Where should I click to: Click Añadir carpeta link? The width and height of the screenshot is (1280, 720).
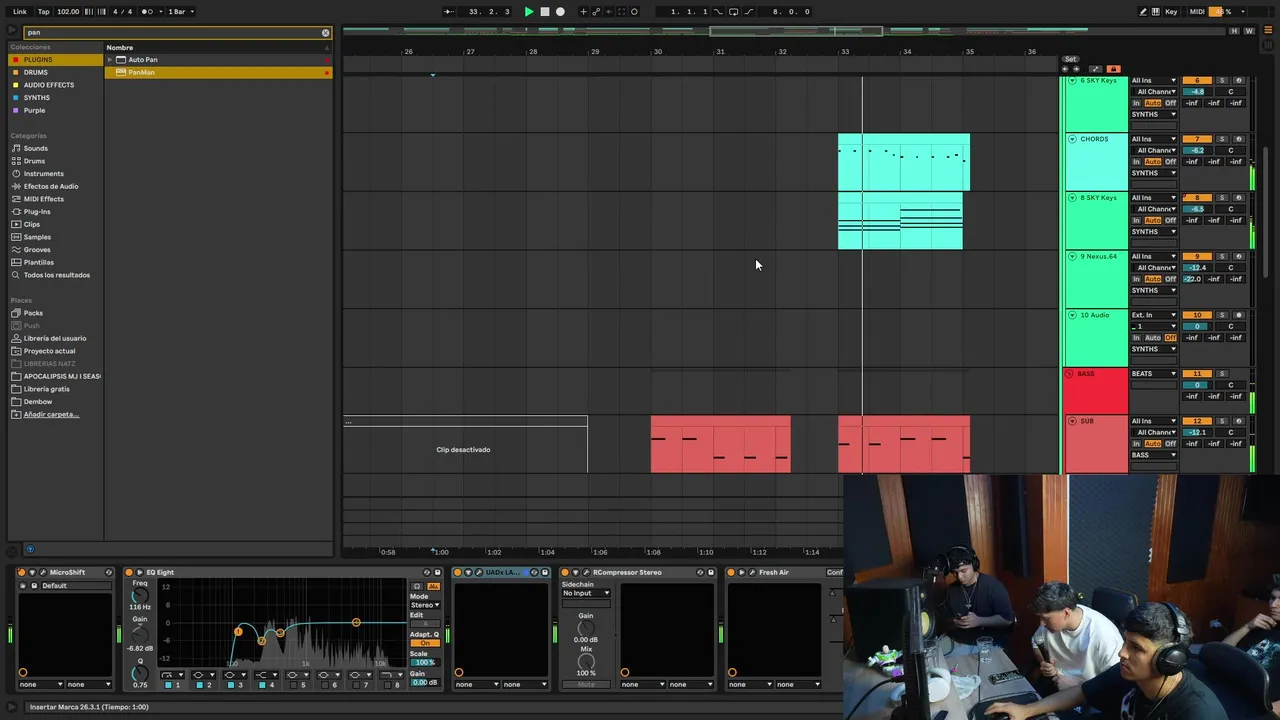(51, 414)
